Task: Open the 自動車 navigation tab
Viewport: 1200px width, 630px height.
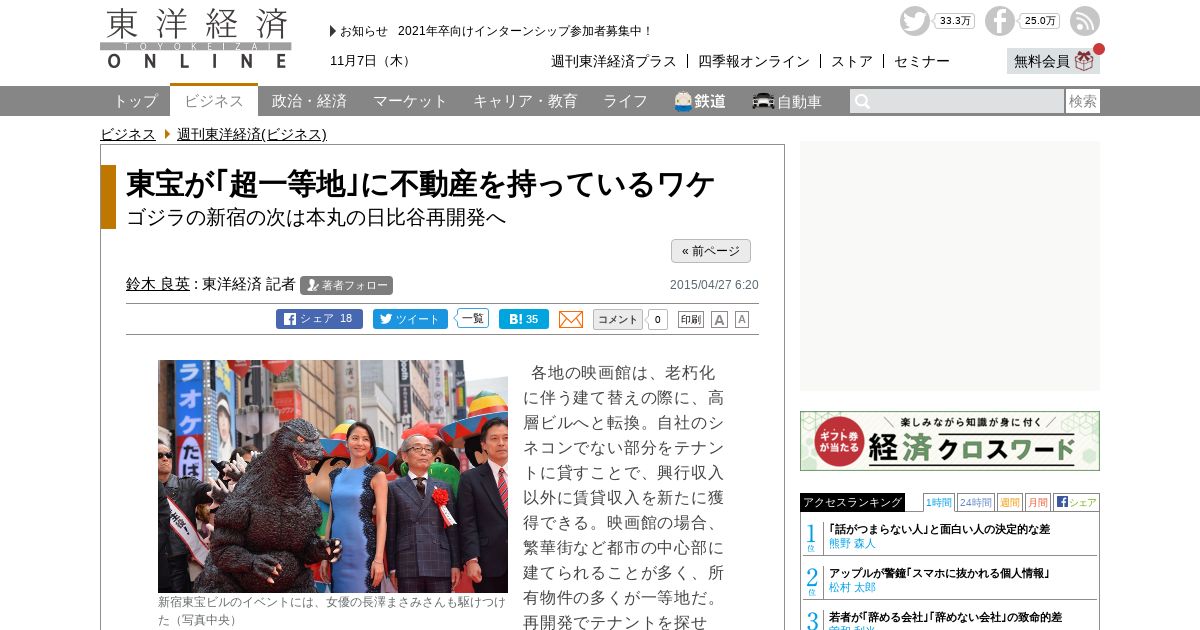Action: pyautogui.click(x=787, y=101)
